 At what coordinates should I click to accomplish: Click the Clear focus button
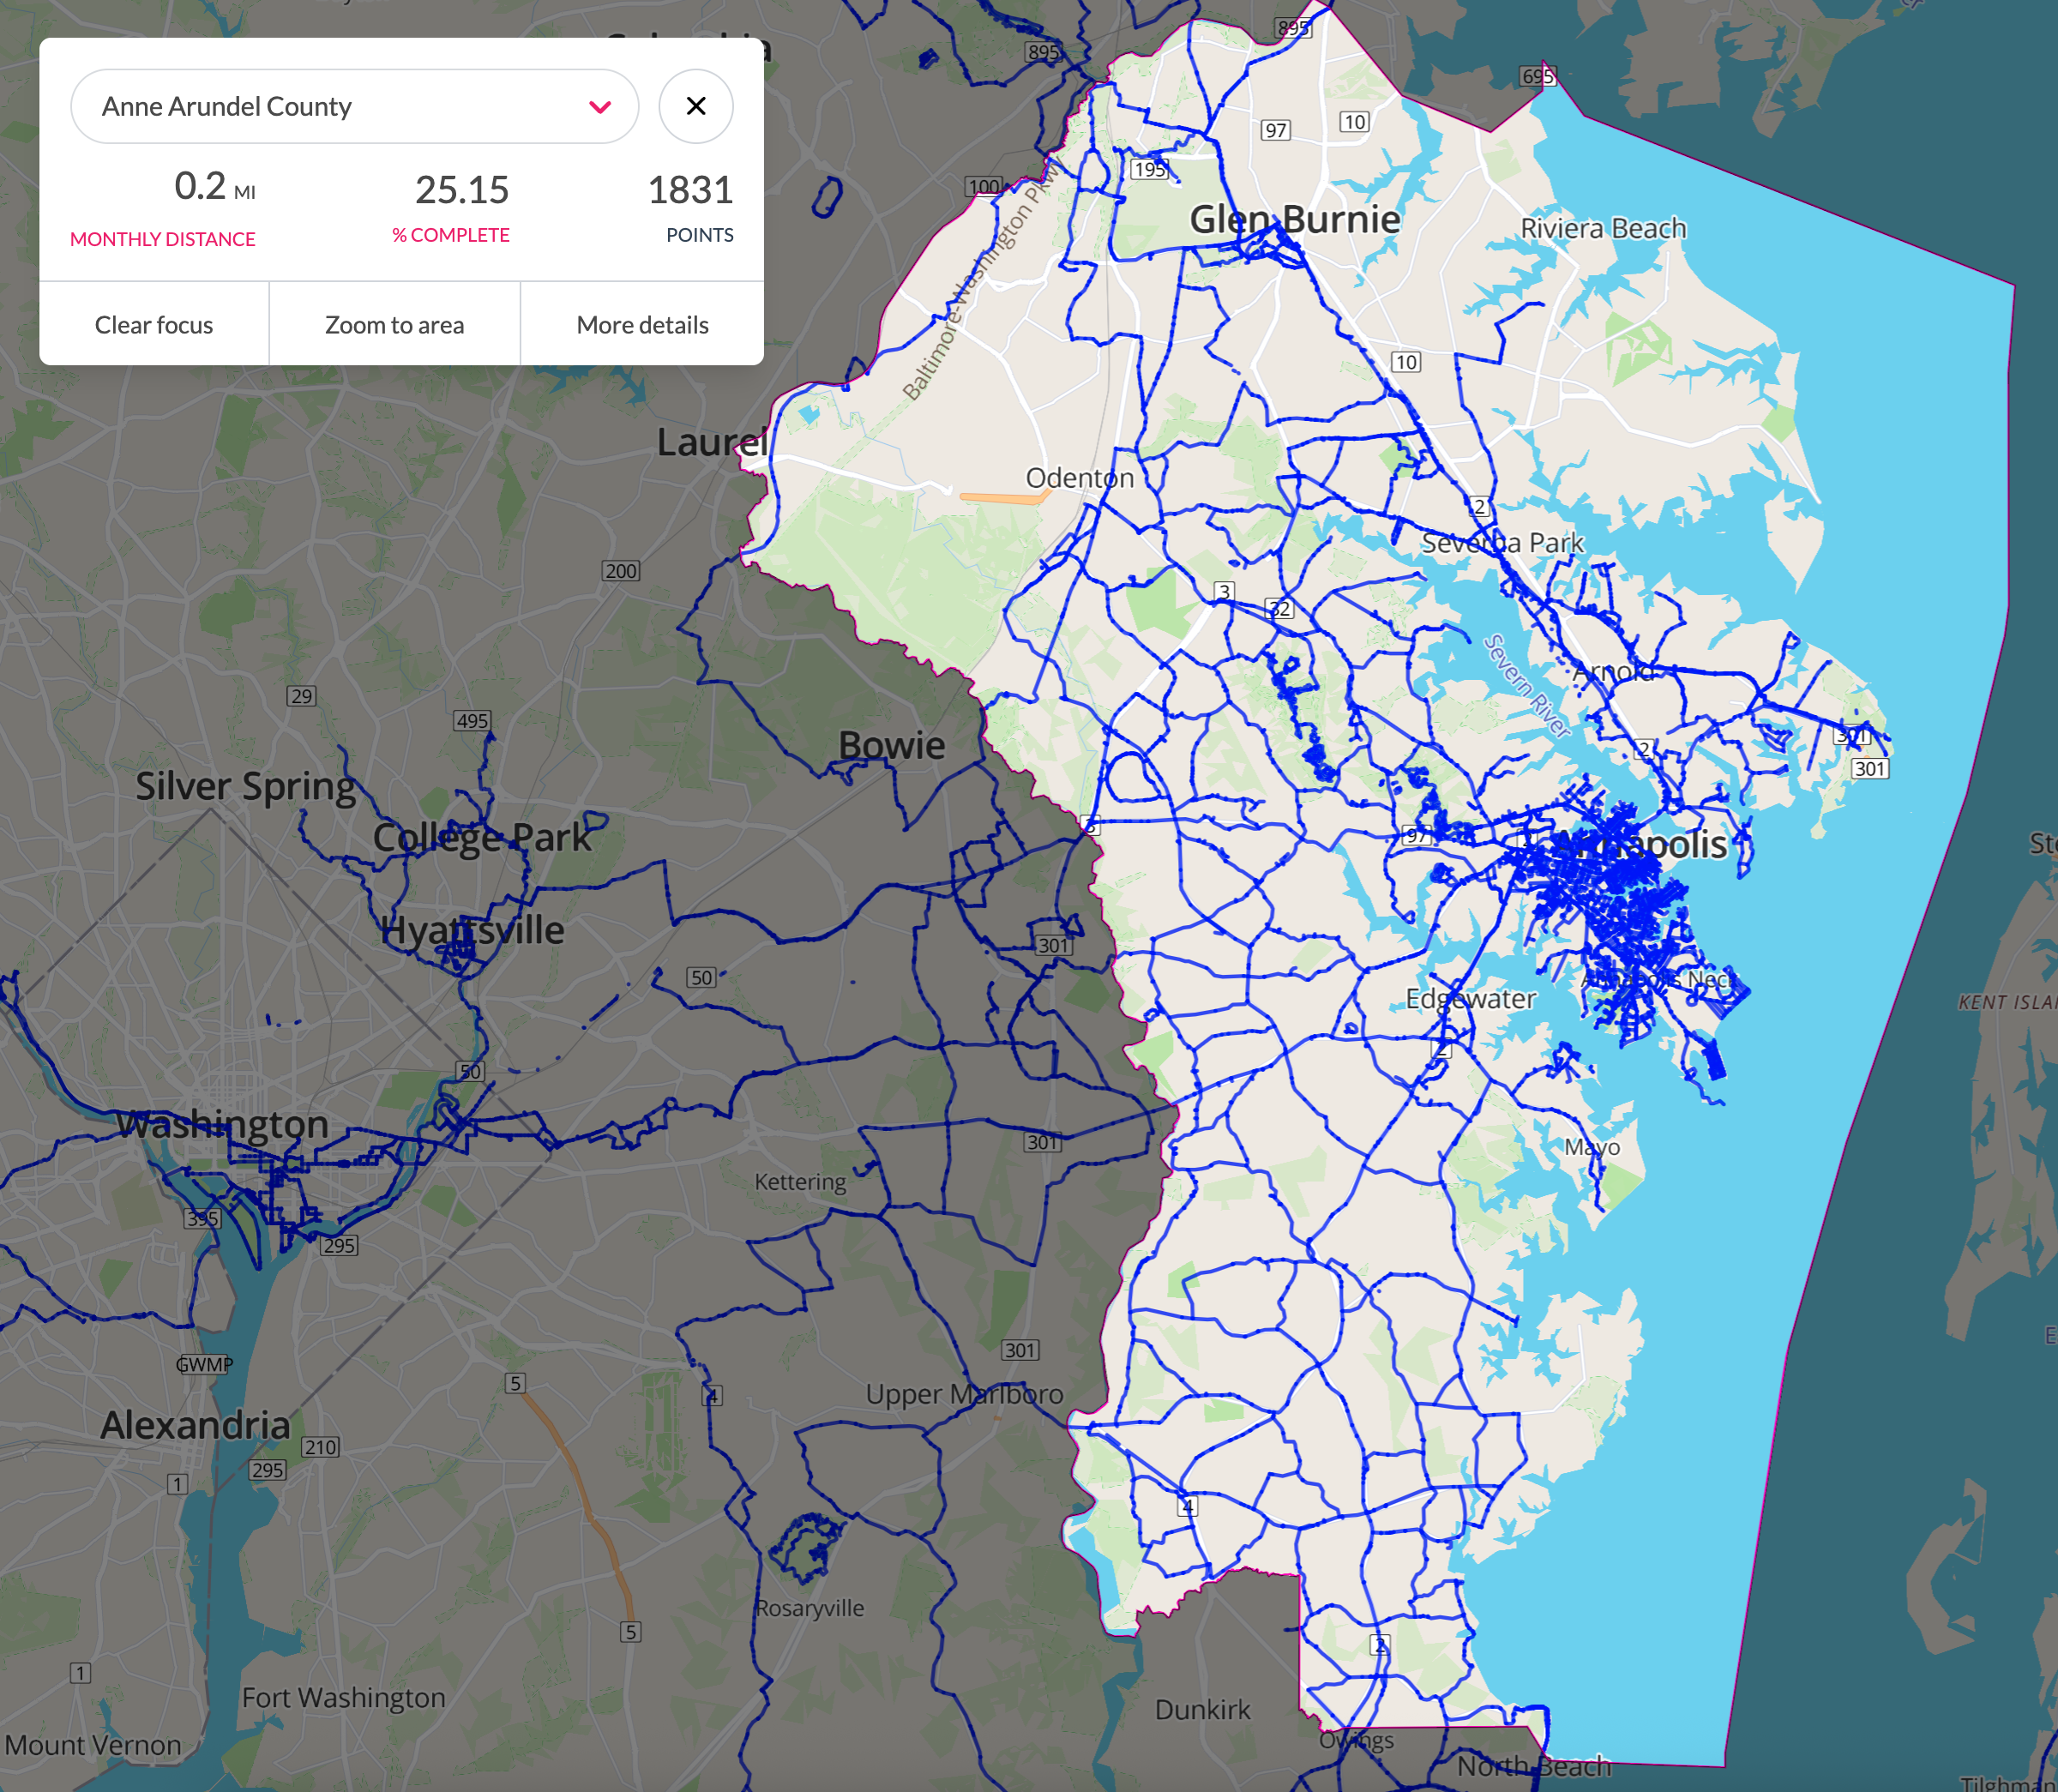coord(154,324)
